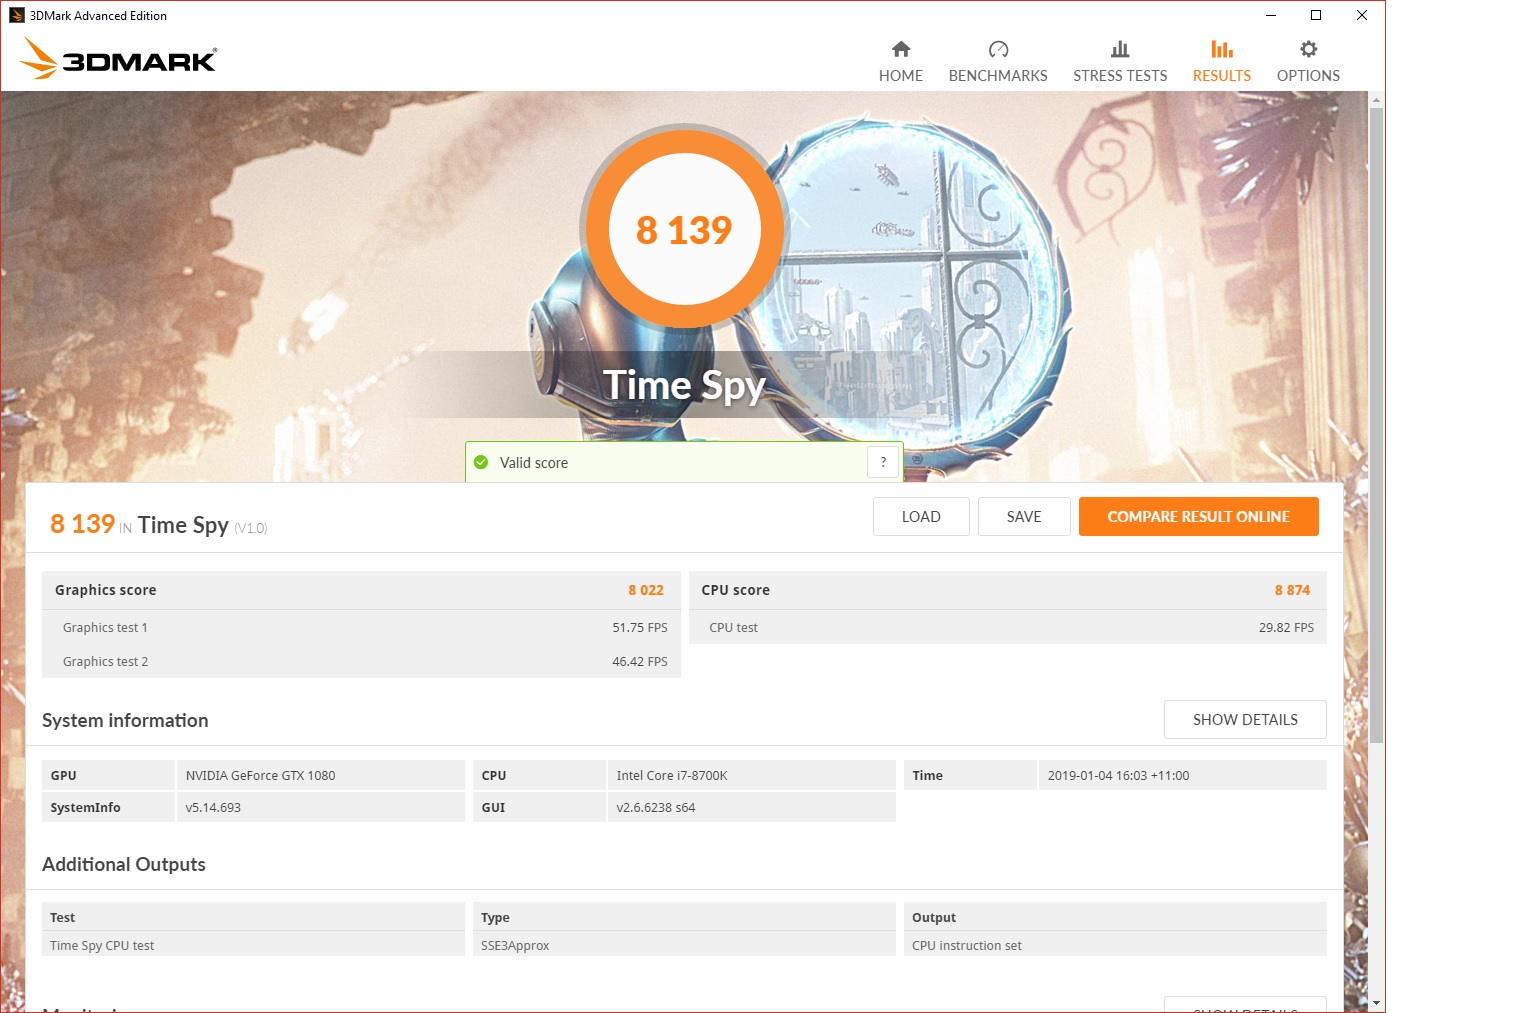Screen dimensions: 1536x1013
Task: Select the Graphics test 1 row label
Action: pyautogui.click(x=105, y=628)
